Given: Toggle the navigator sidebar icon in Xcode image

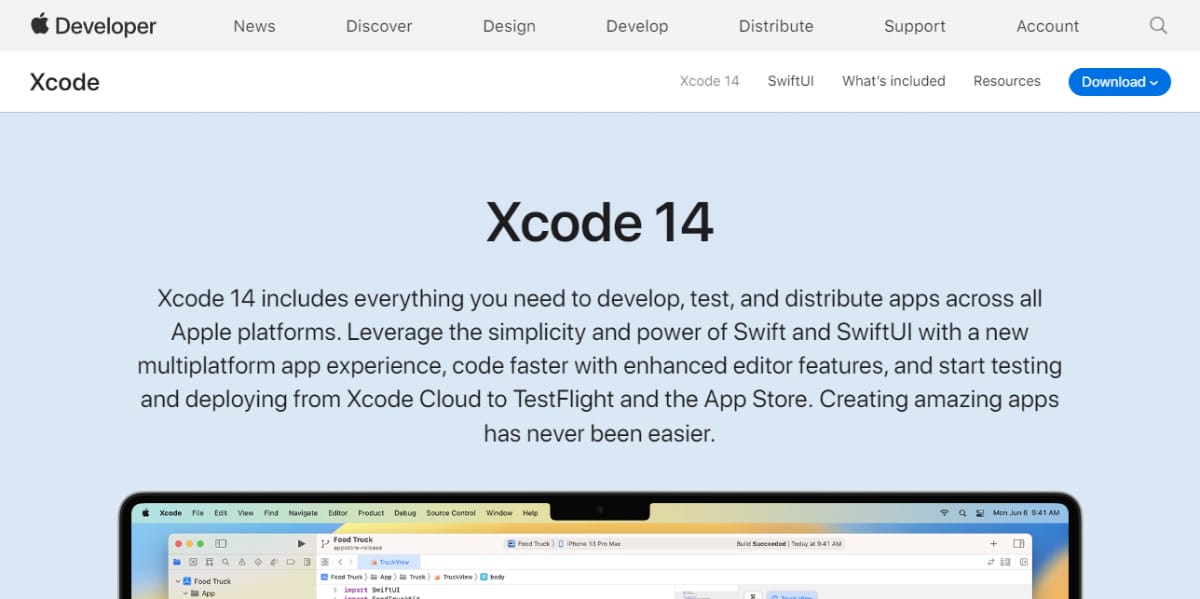Looking at the screenshot, I should coord(221,543).
